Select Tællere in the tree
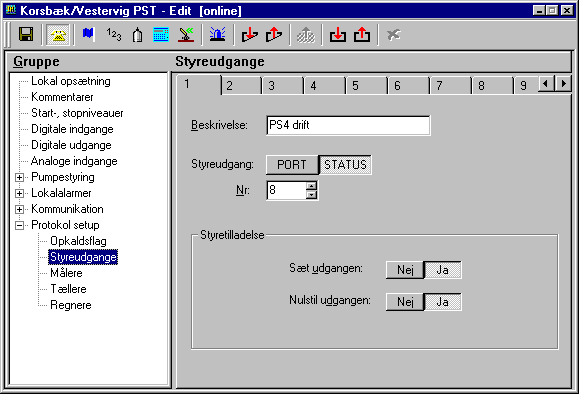The image size is (579, 394). (68, 289)
